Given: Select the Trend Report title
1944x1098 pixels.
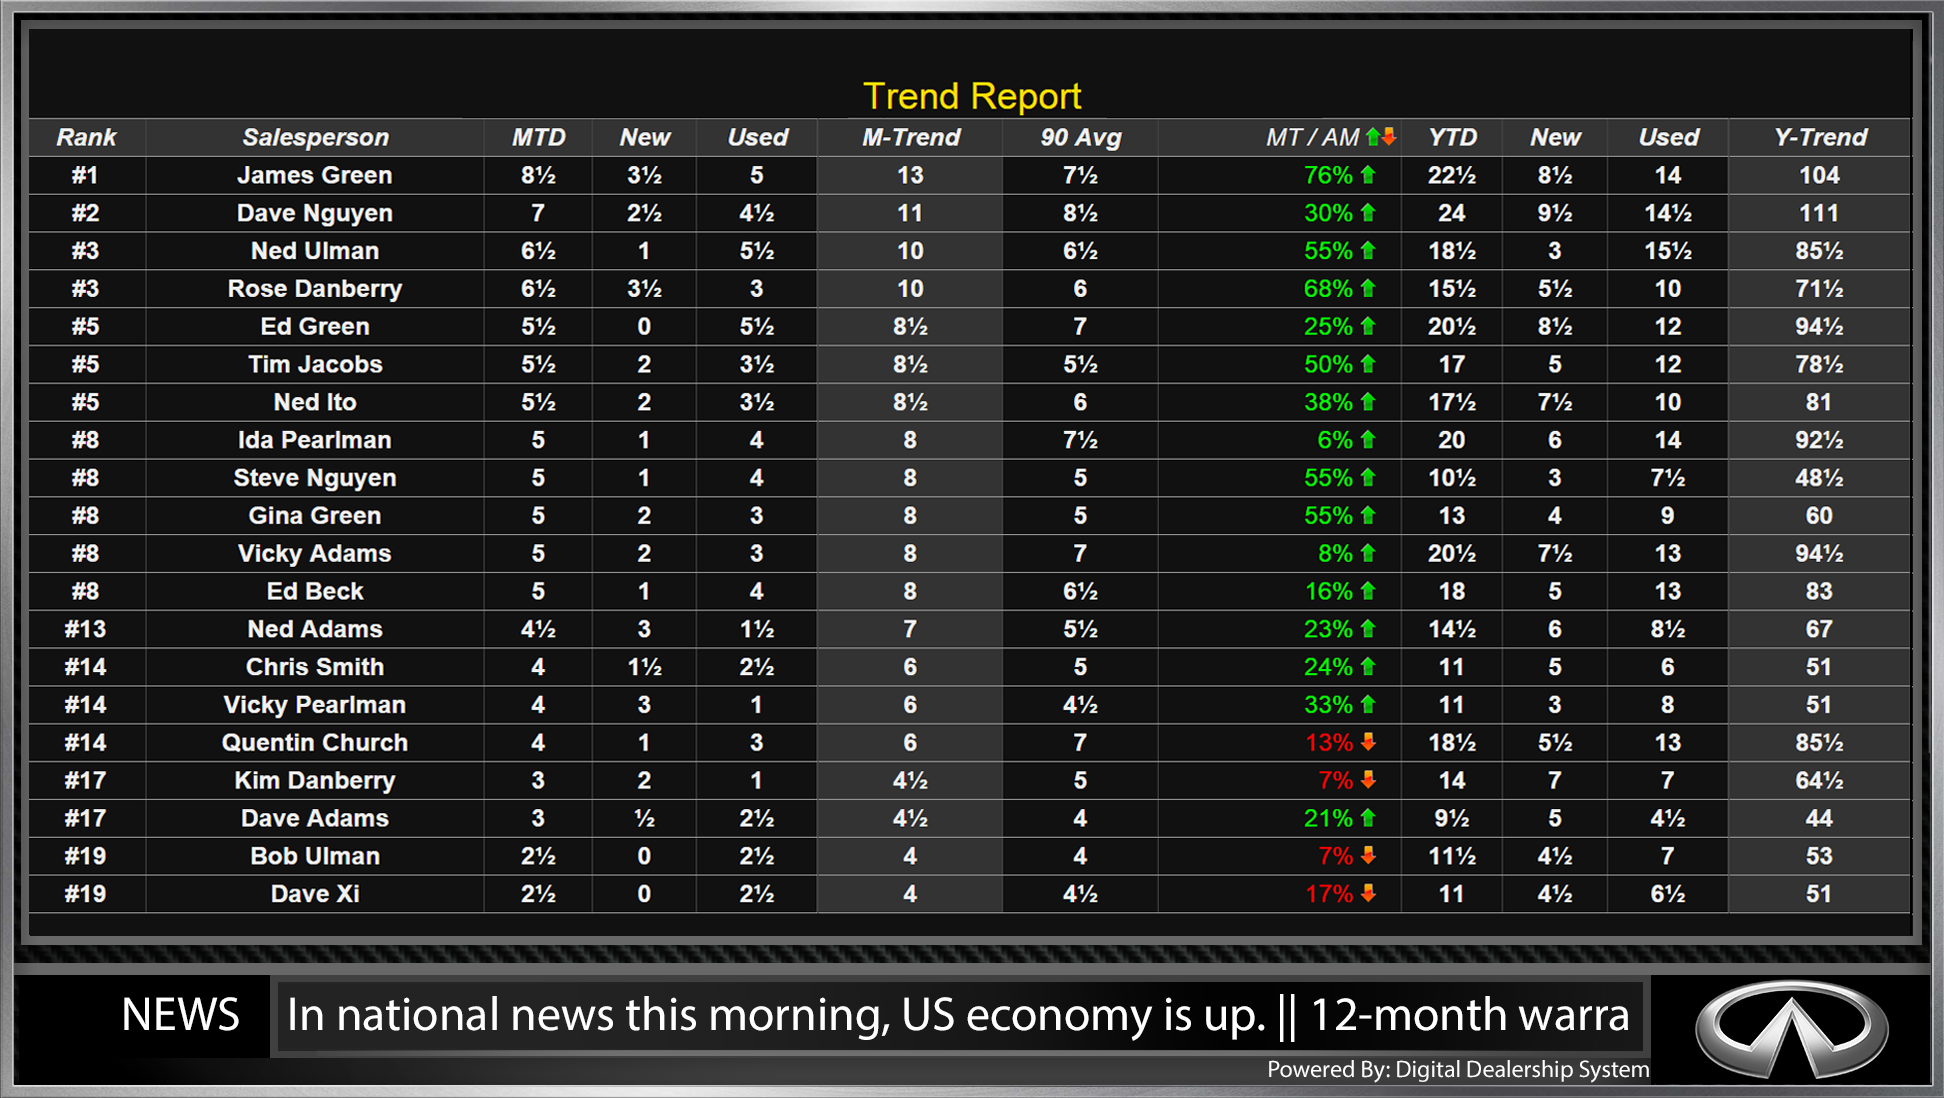Looking at the screenshot, I should pyautogui.click(x=971, y=95).
